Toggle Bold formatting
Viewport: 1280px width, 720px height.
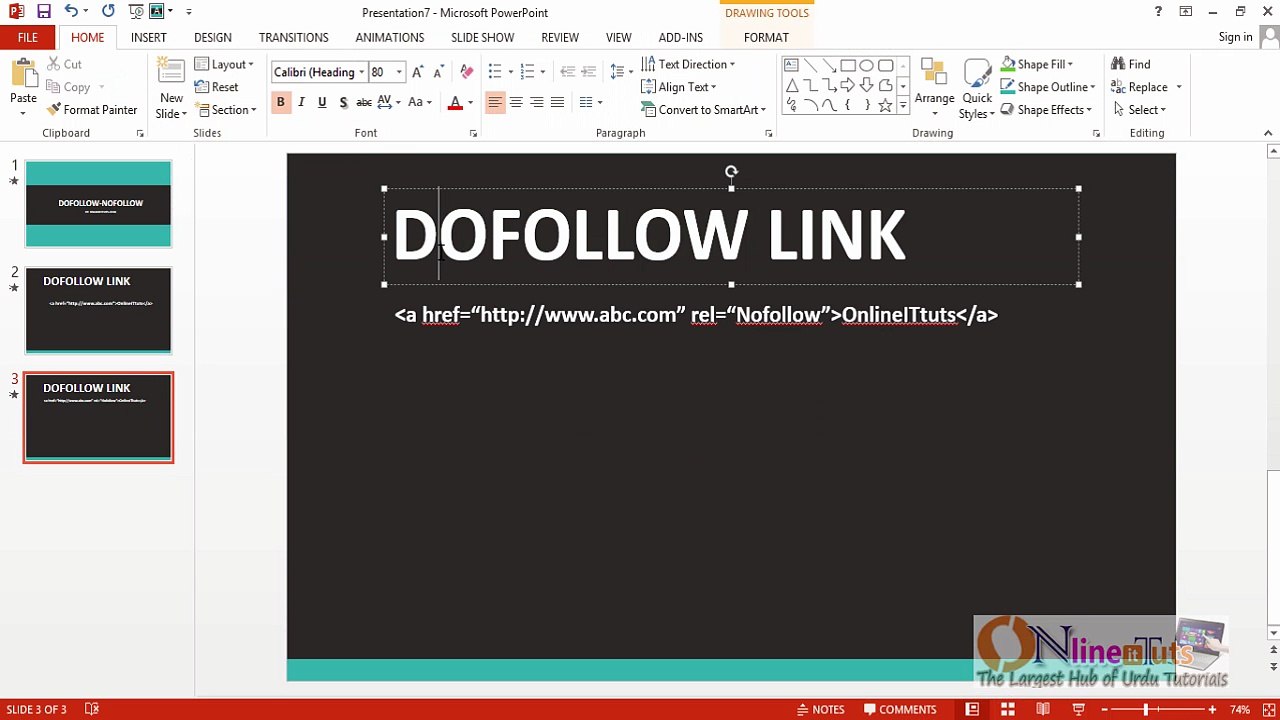tap(280, 102)
